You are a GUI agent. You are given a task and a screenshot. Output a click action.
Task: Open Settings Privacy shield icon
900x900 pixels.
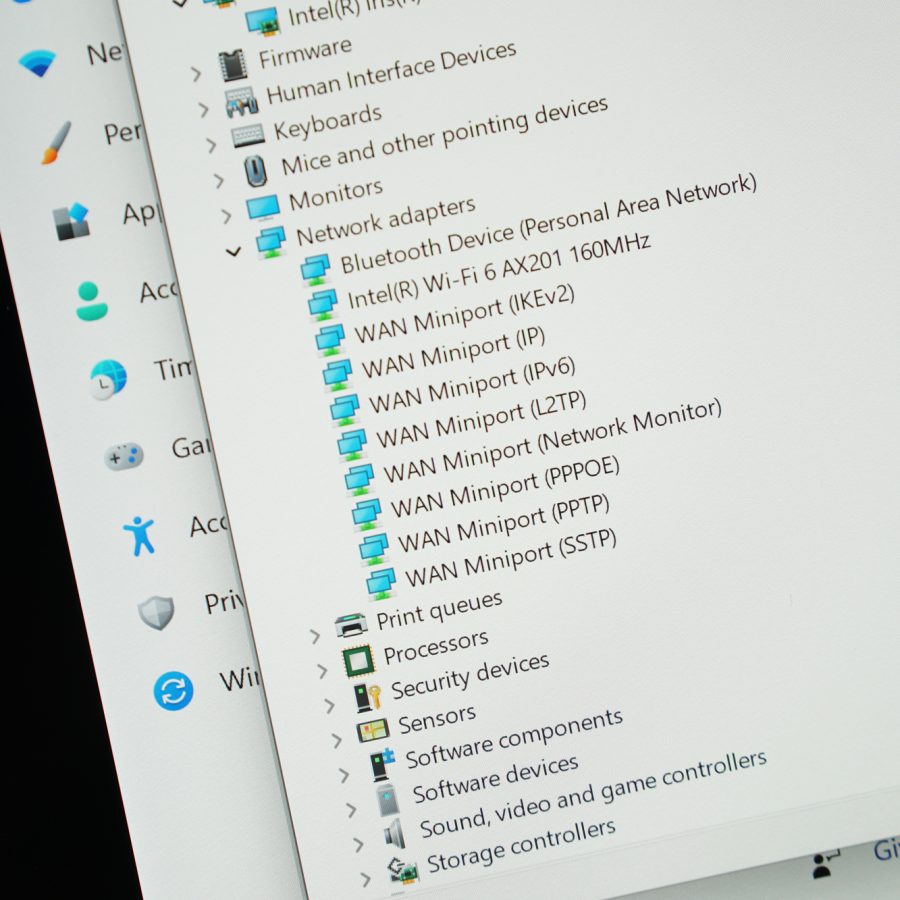click(x=156, y=612)
